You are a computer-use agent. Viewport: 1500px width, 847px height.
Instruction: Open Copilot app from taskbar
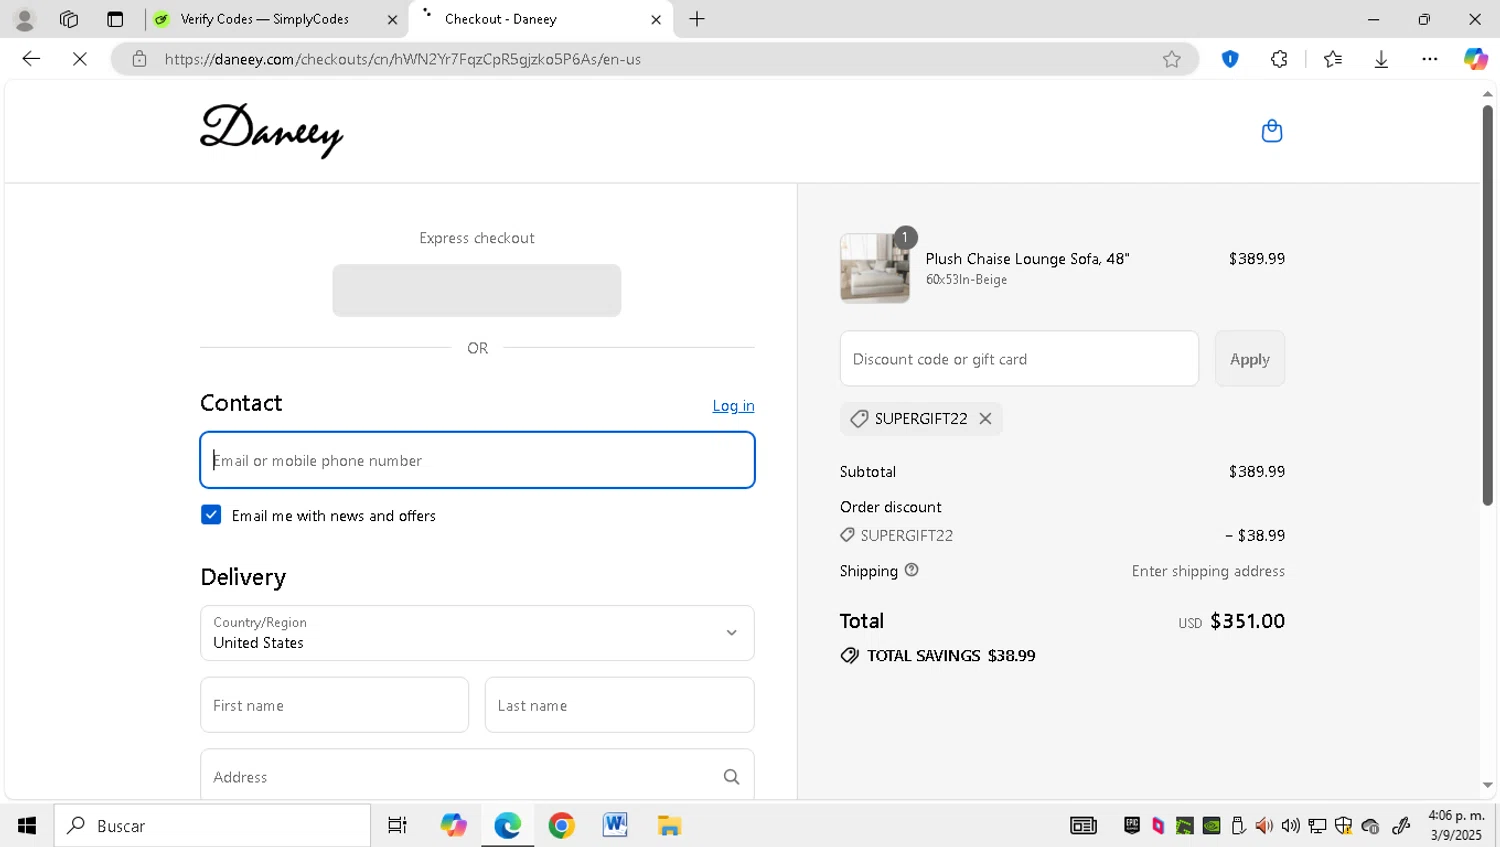(453, 826)
